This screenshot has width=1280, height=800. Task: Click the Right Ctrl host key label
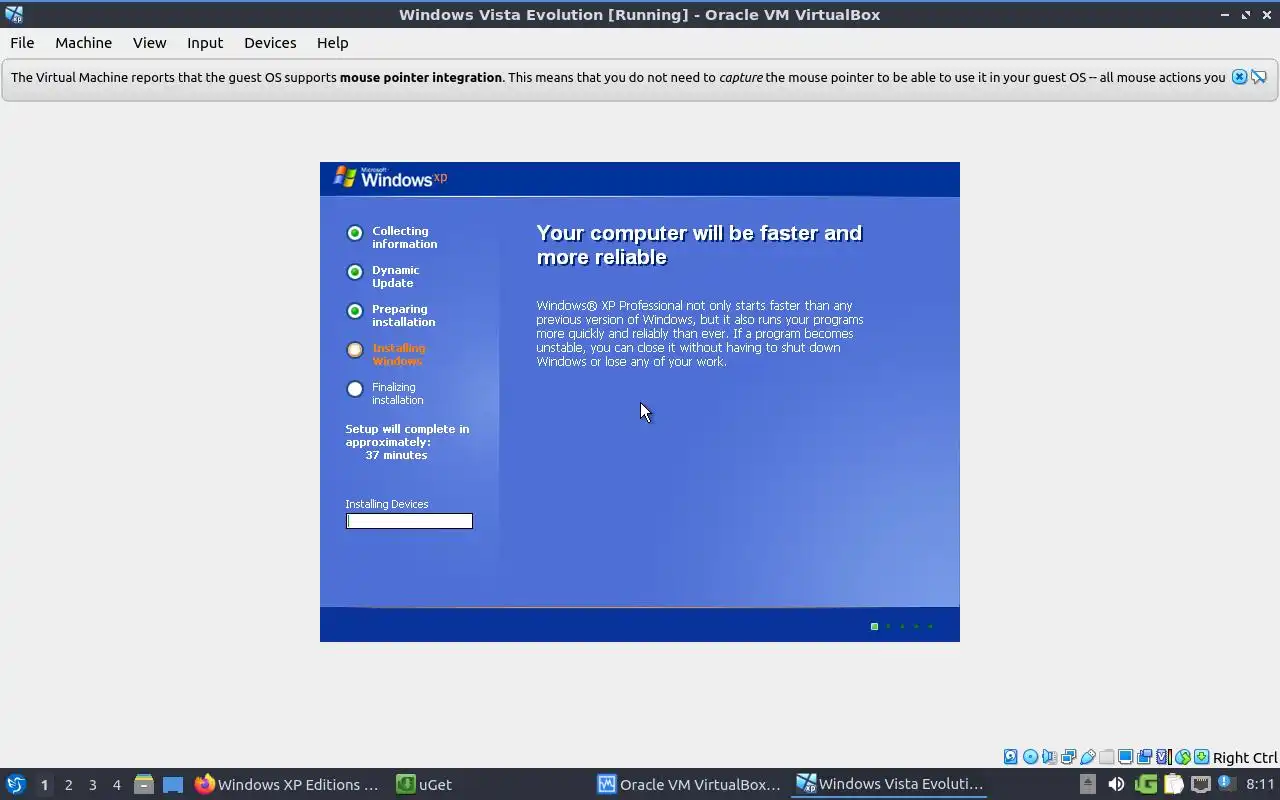[x=1245, y=757]
